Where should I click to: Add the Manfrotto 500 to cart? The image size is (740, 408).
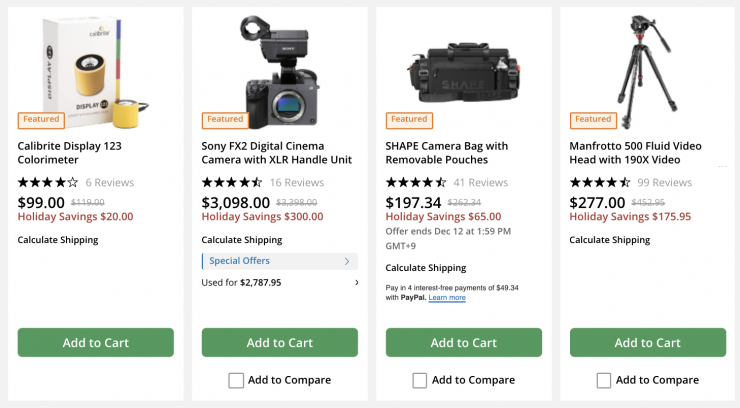647,343
